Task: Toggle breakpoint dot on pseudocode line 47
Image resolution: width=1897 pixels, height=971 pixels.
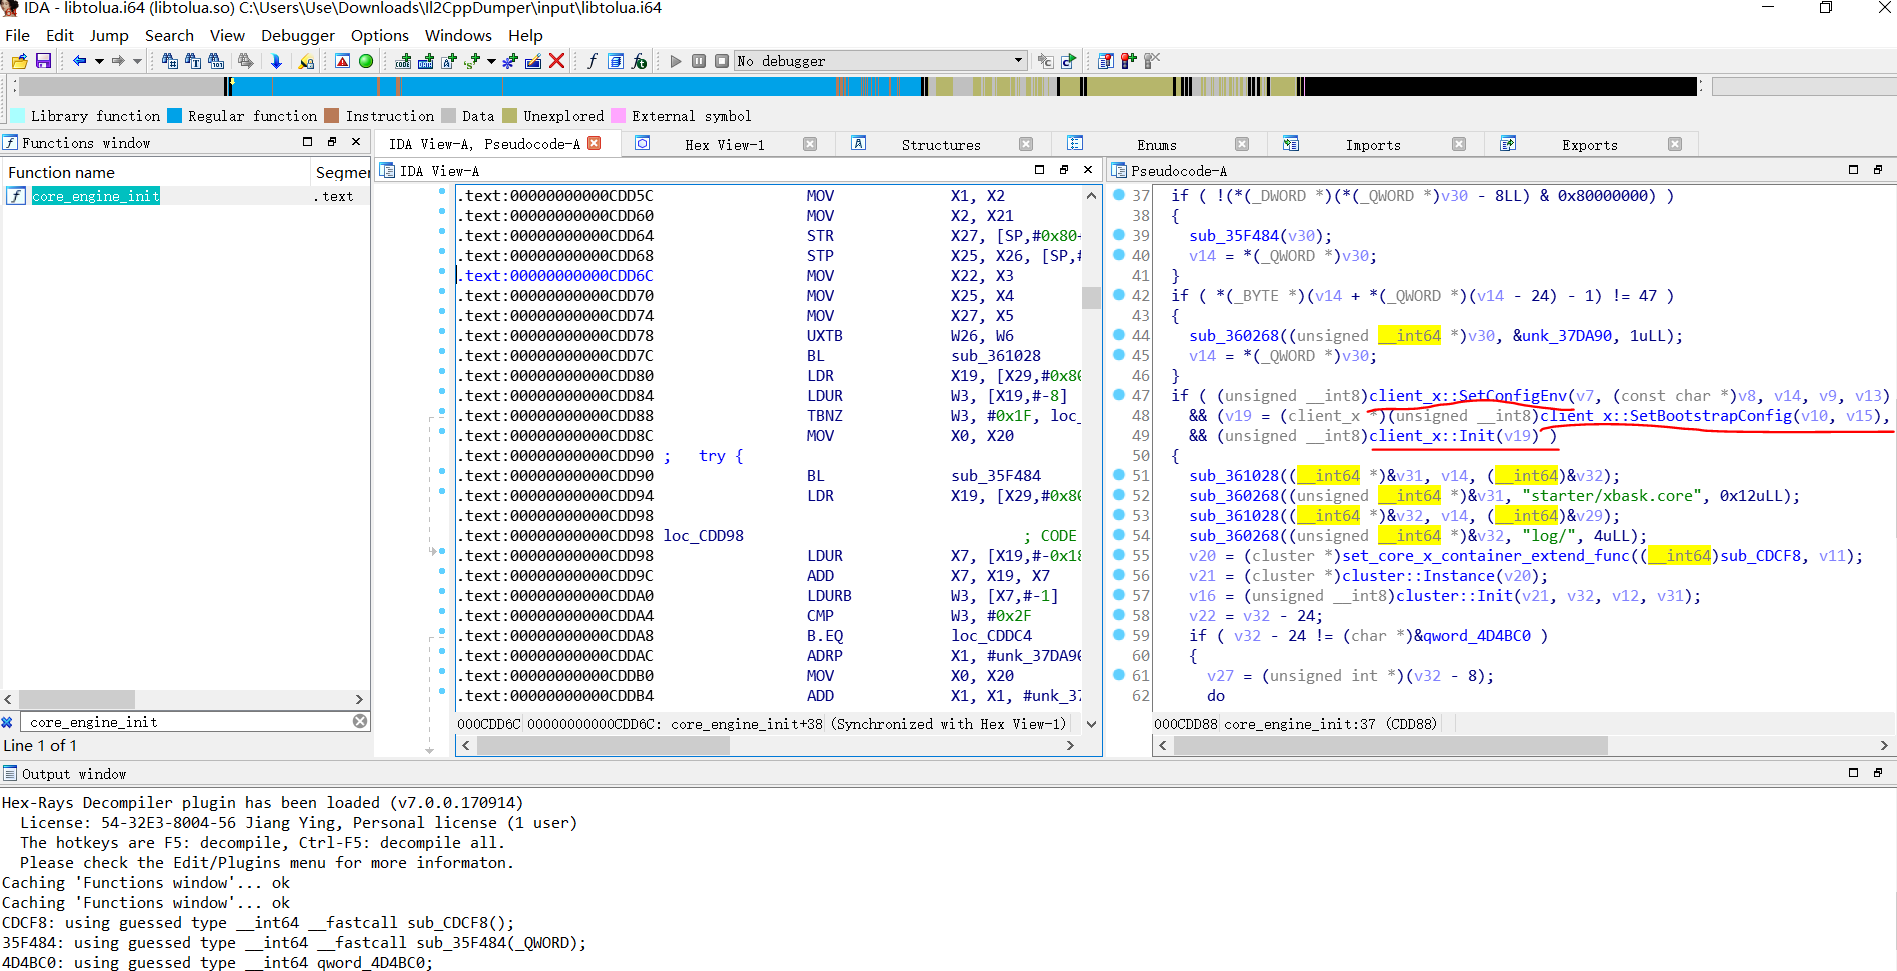Action: (1119, 395)
